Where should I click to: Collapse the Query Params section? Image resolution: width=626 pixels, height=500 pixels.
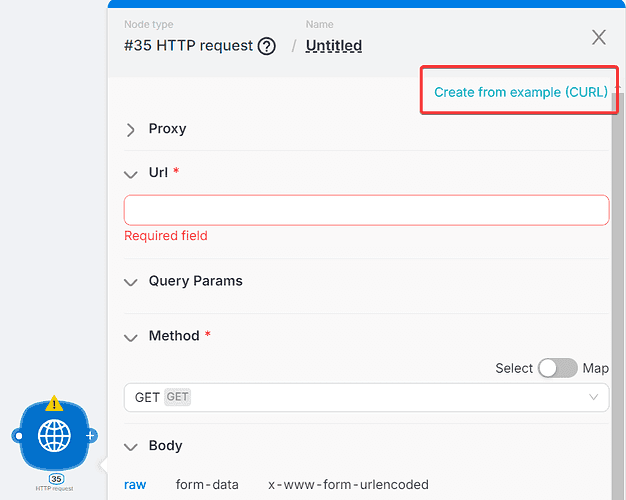click(131, 282)
